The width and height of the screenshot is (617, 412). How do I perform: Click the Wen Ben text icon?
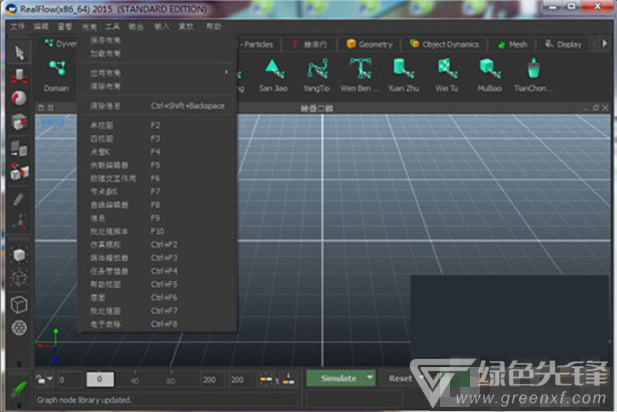(360, 76)
